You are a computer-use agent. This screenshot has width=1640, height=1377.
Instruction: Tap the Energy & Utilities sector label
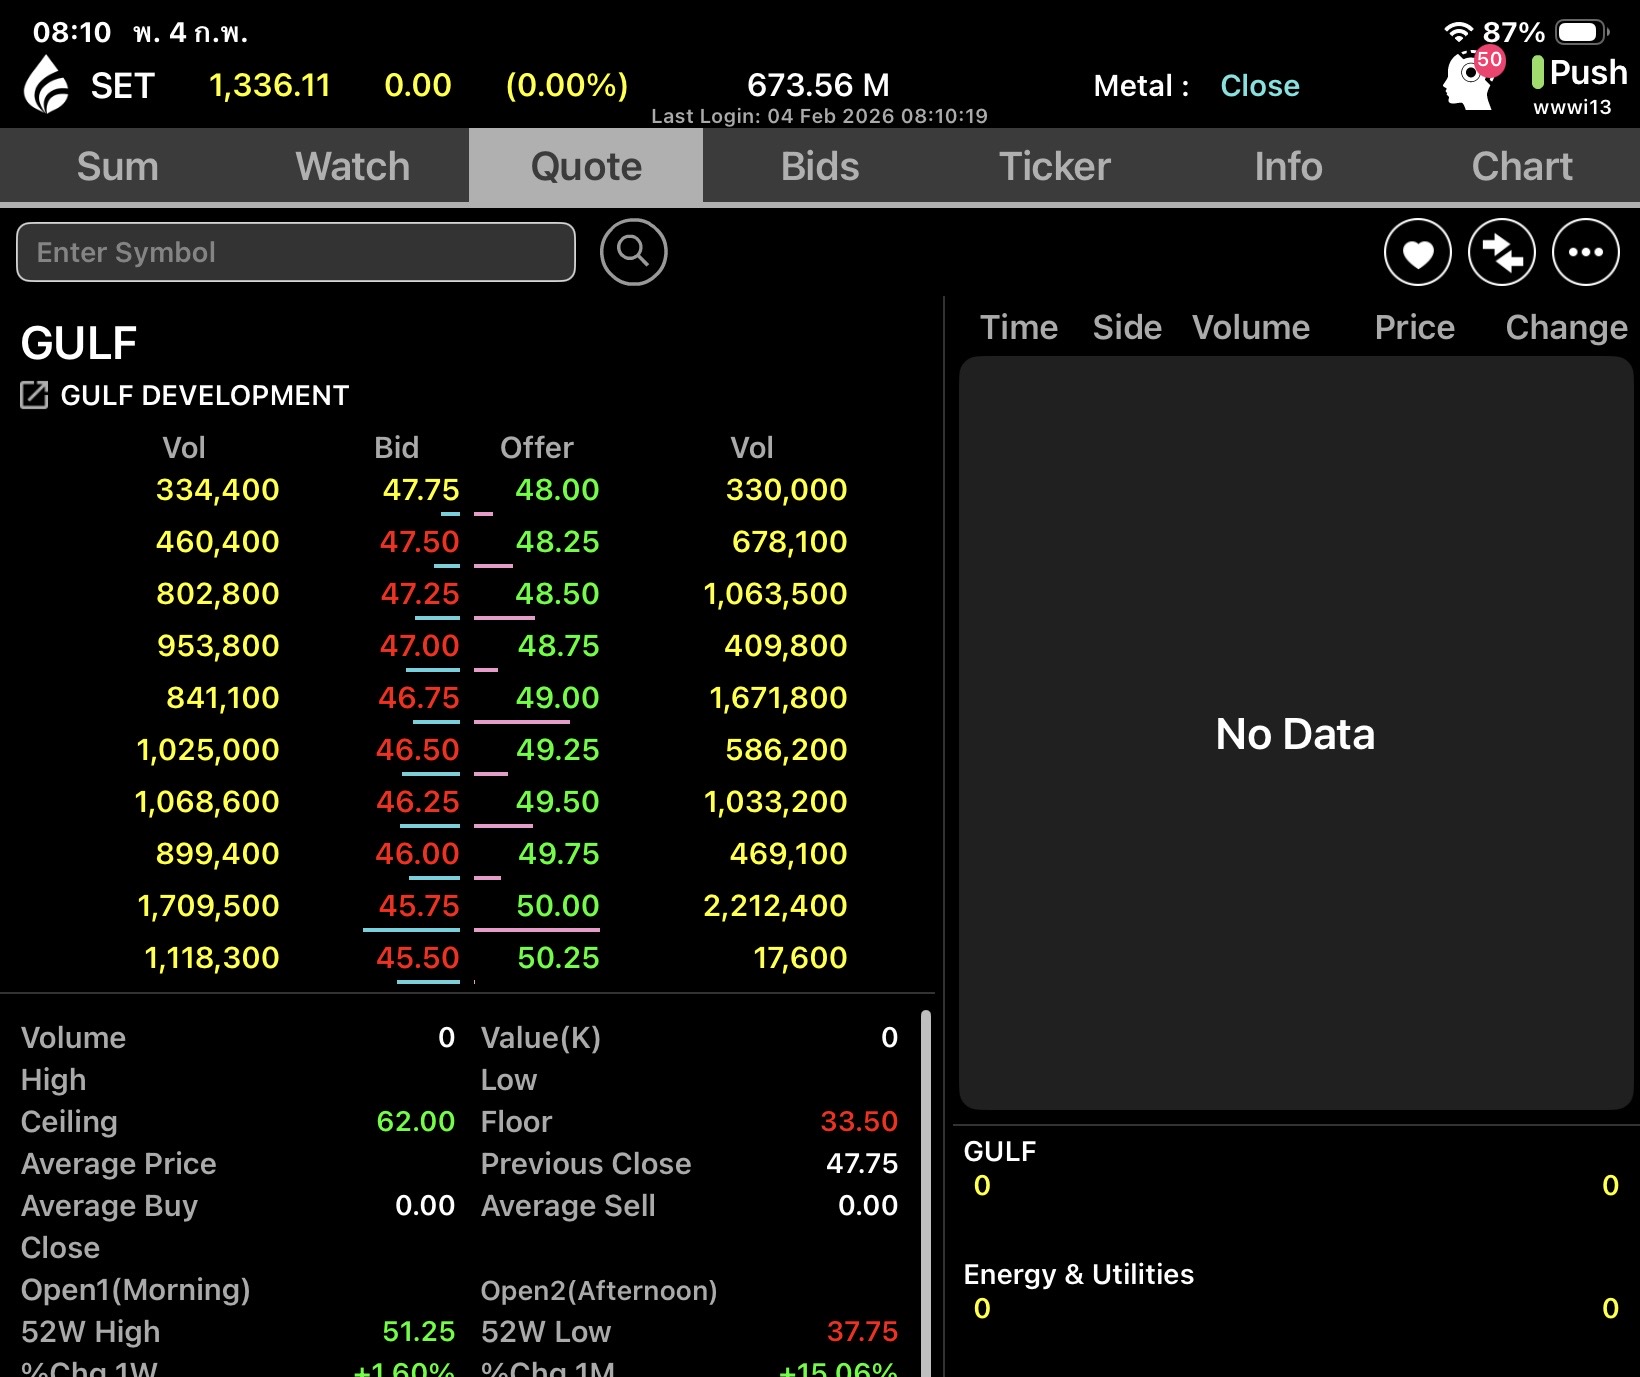(x=1078, y=1274)
